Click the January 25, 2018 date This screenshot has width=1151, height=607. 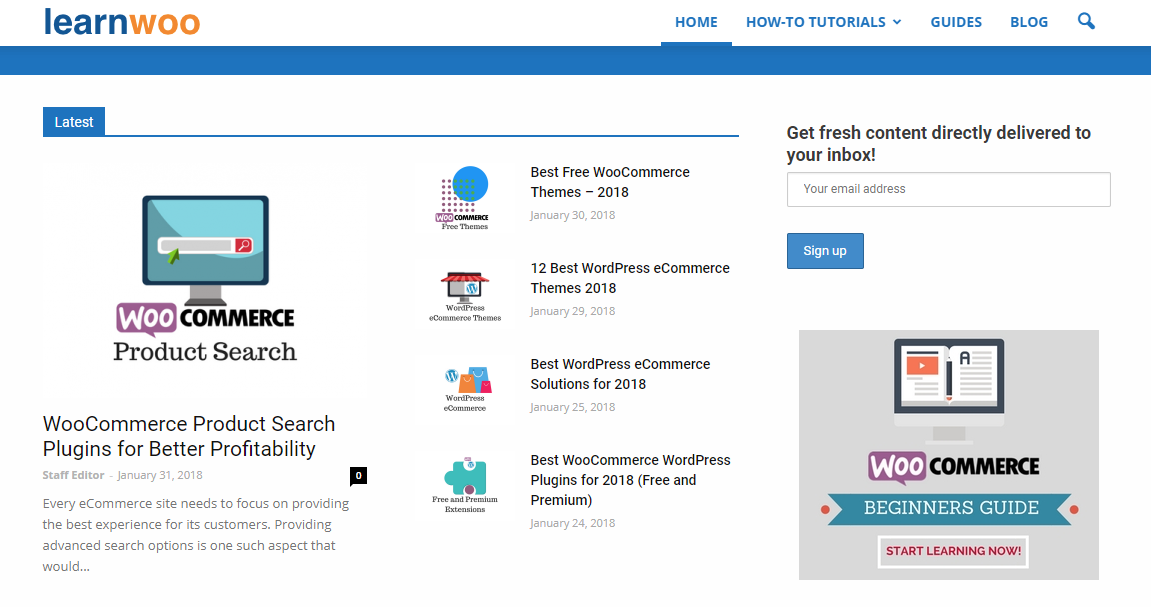[573, 407]
